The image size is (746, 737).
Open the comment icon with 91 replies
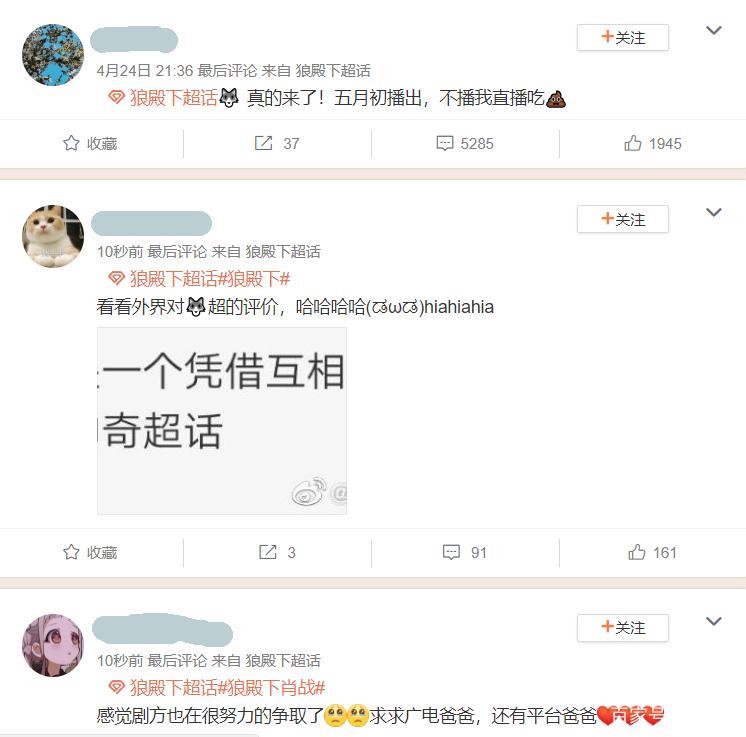pyautogui.click(x=451, y=552)
